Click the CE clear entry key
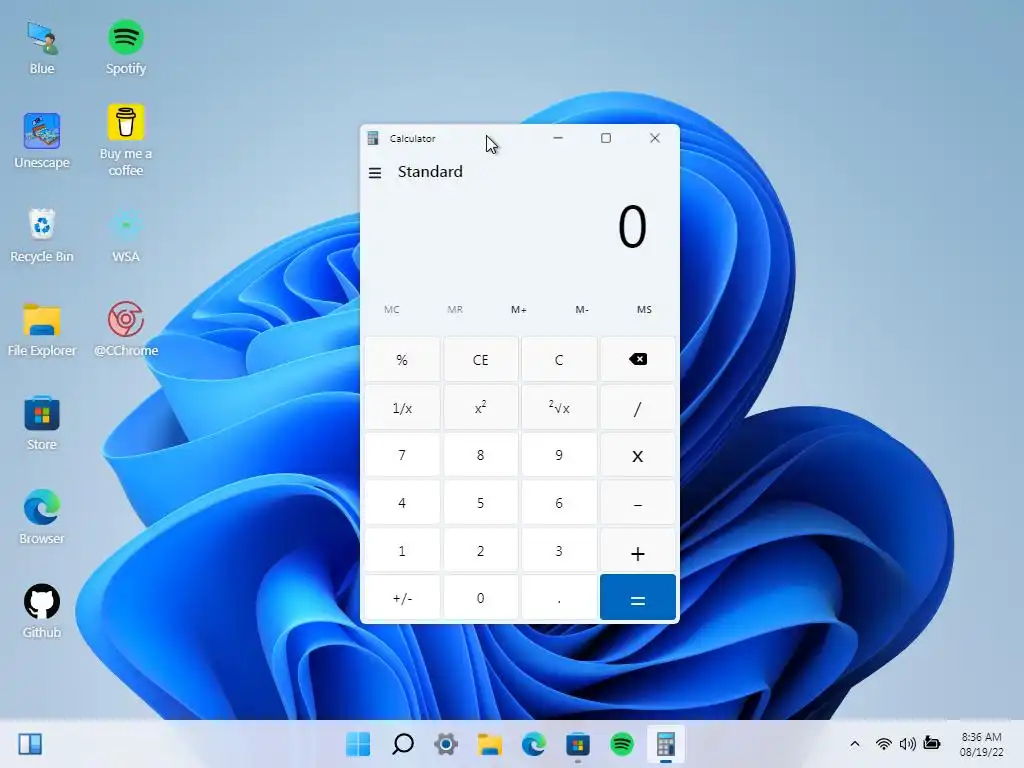Screen dimensions: 1024x768 click(x=481, y=359)
